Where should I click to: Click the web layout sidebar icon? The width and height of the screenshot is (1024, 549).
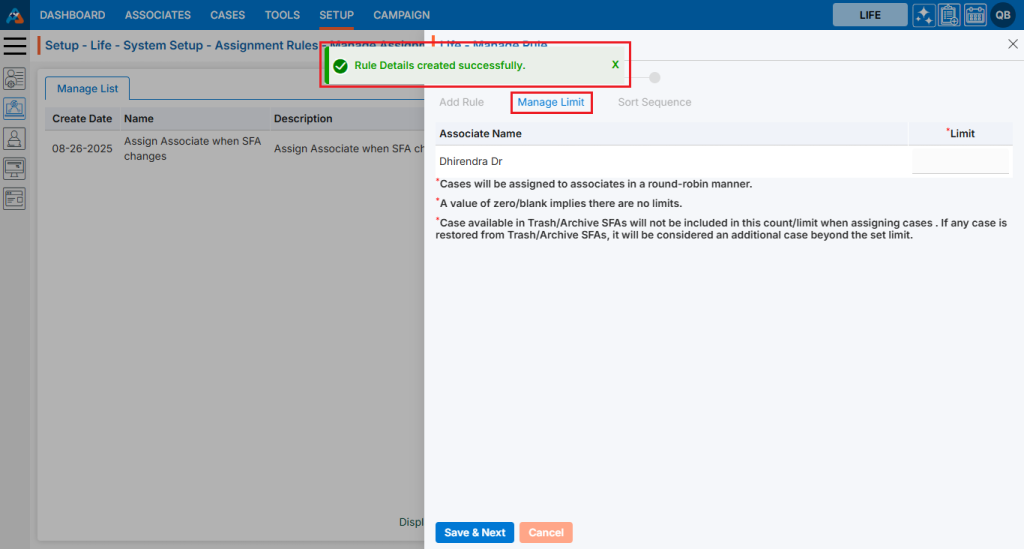click(15, 198)
